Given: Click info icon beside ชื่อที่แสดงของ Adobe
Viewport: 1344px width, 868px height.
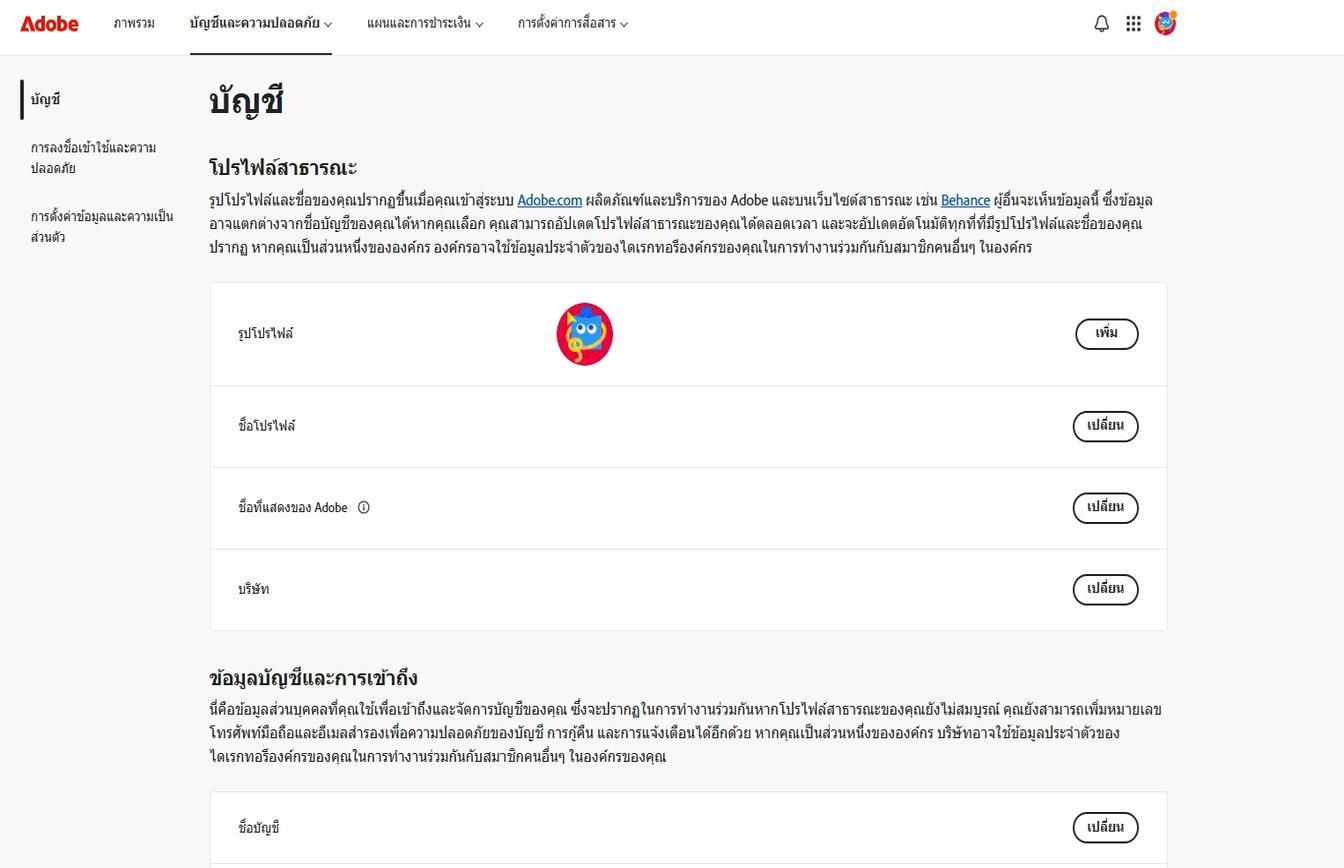Looking at the screenshot, I should click(364, 508).
